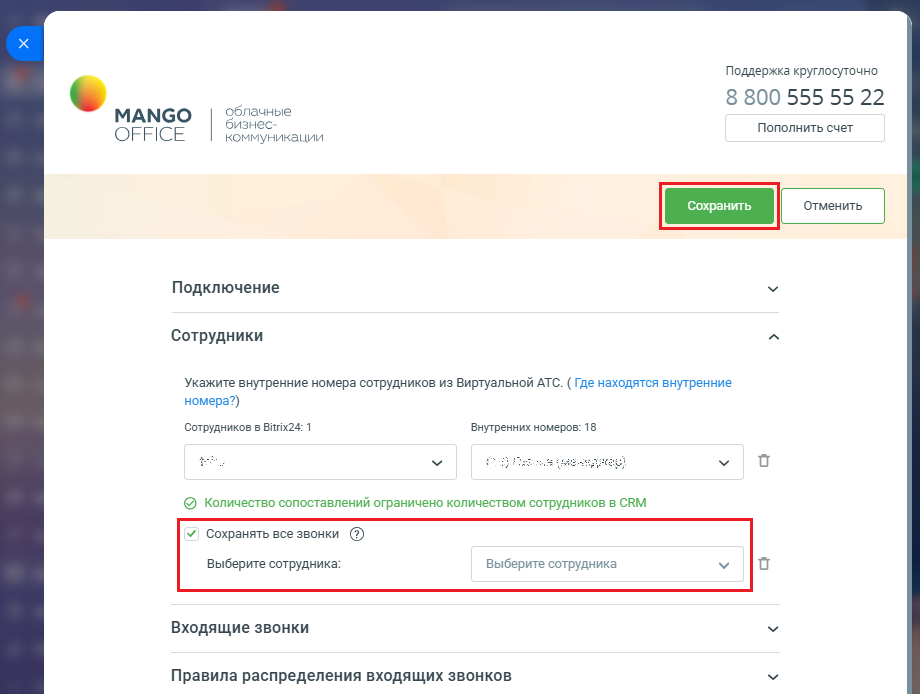Expand the Подключение section chevron
This screenshot has height=694, width=920.
tap(773, 289)
